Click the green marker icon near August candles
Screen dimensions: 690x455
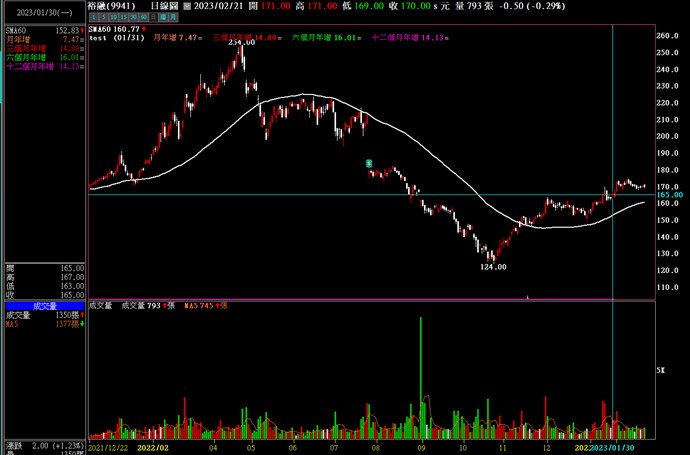pyautogui.click(x=369, y=162)
